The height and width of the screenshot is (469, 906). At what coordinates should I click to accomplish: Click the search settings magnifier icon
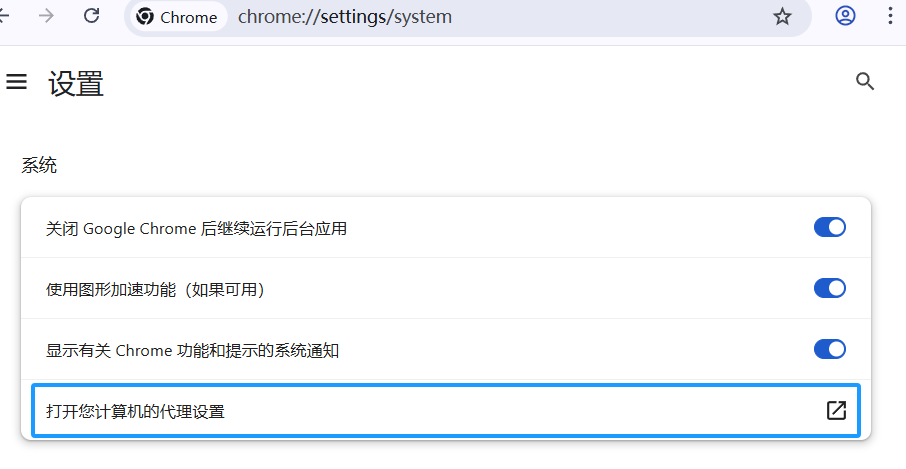865,82
